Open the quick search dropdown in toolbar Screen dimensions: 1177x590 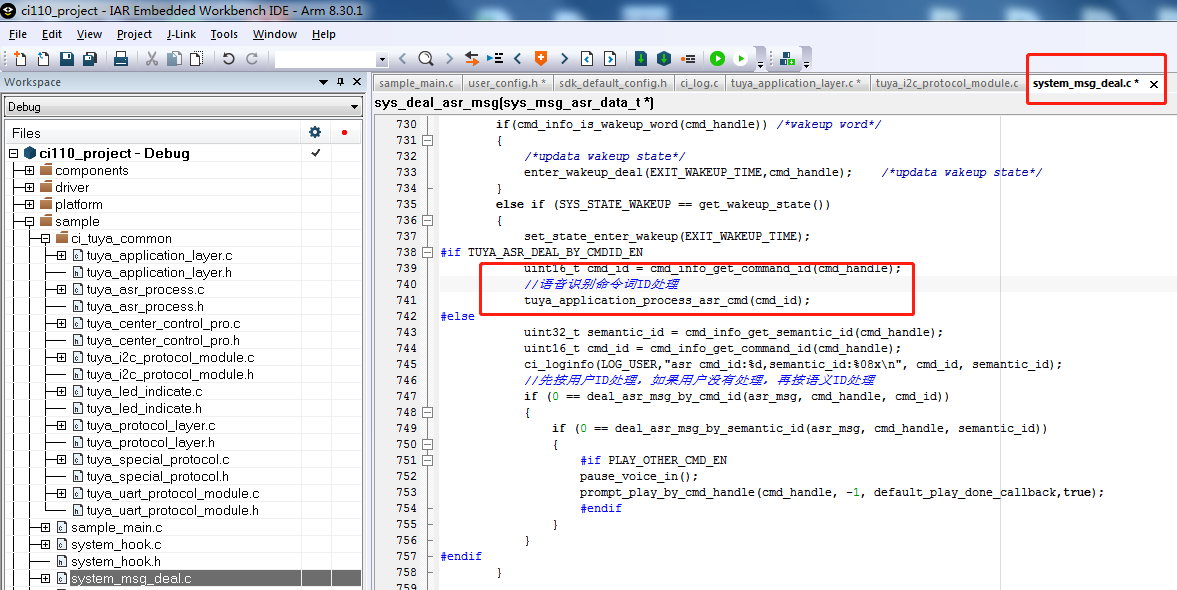(x=382, y=59)
